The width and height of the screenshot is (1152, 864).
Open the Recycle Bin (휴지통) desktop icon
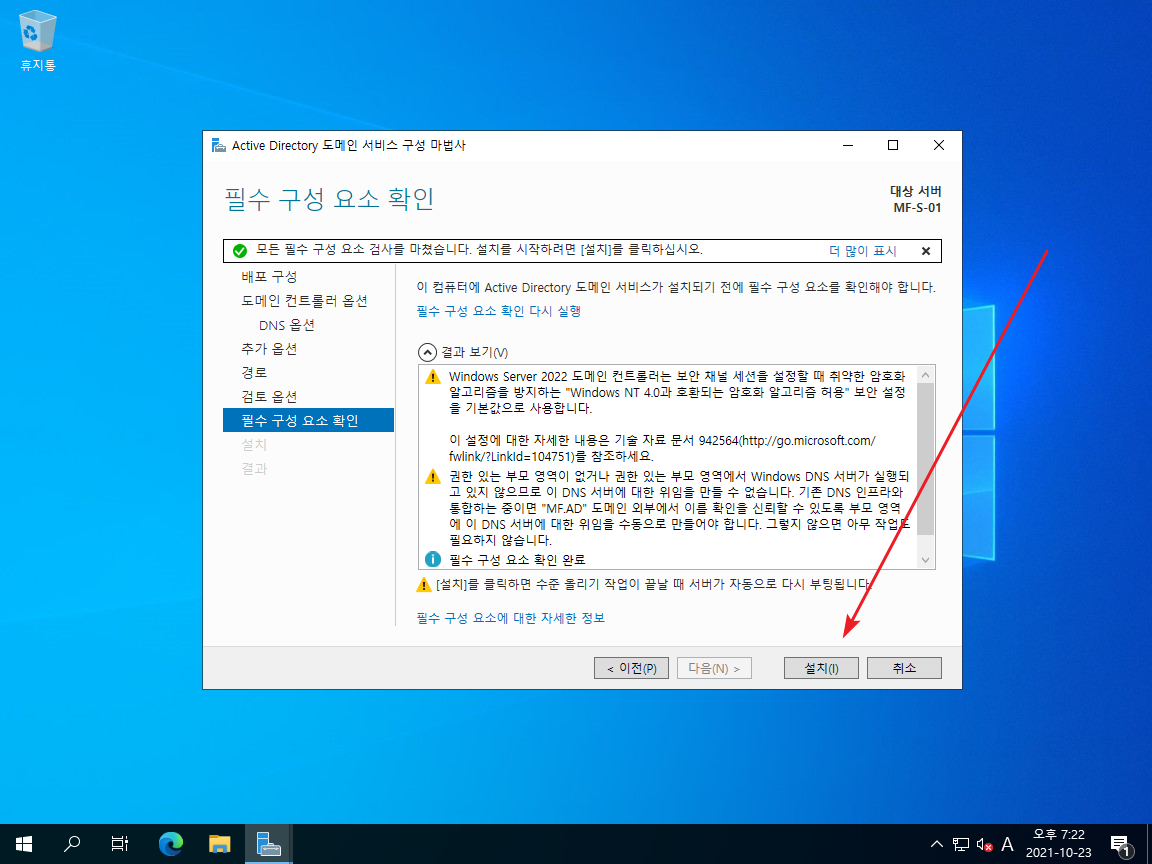(37, 41)
